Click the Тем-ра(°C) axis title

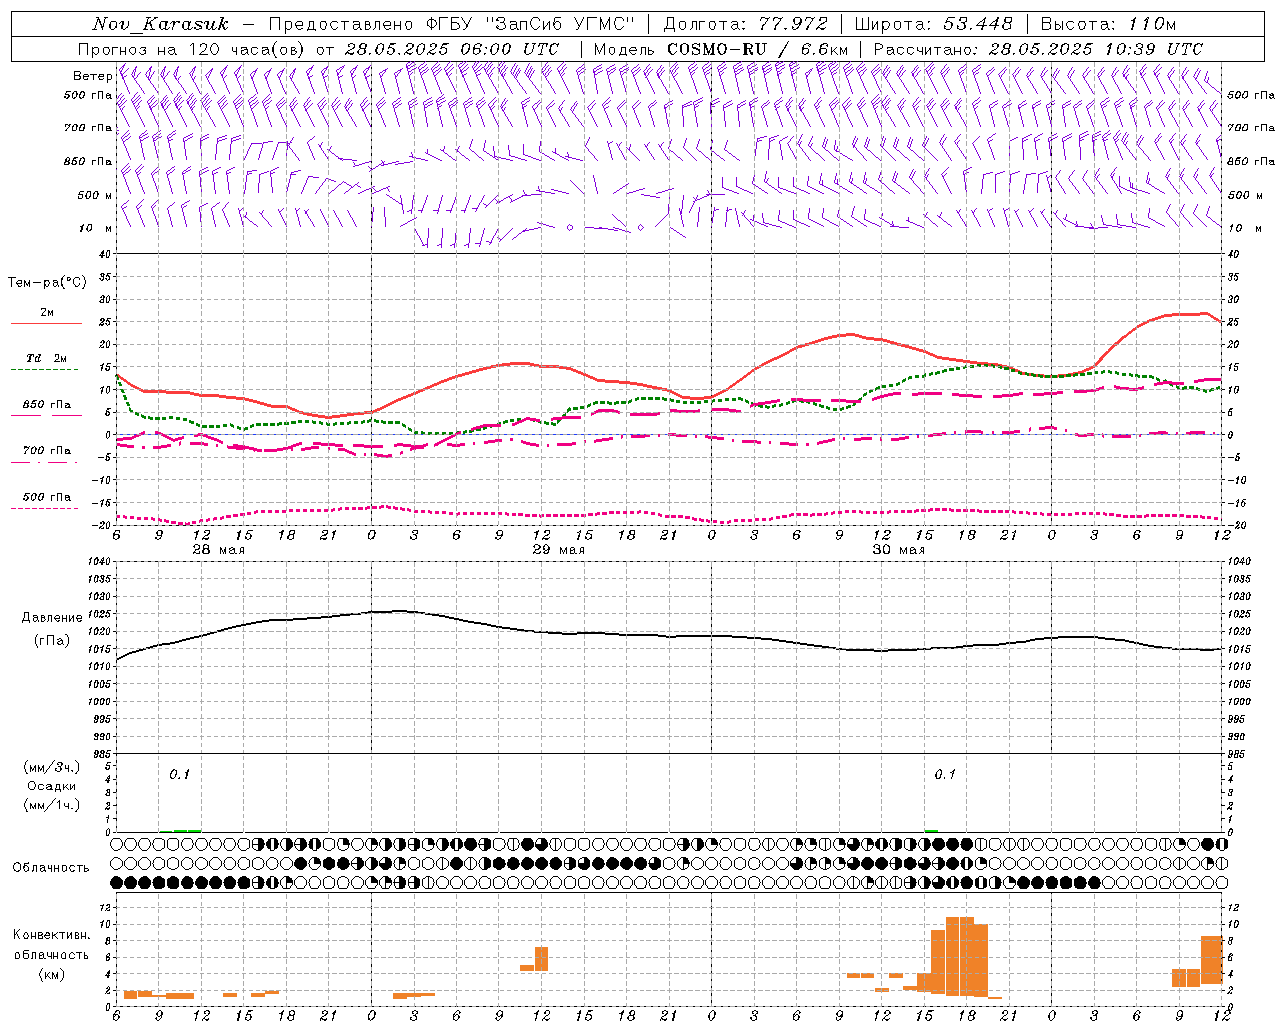pos(47,283)
